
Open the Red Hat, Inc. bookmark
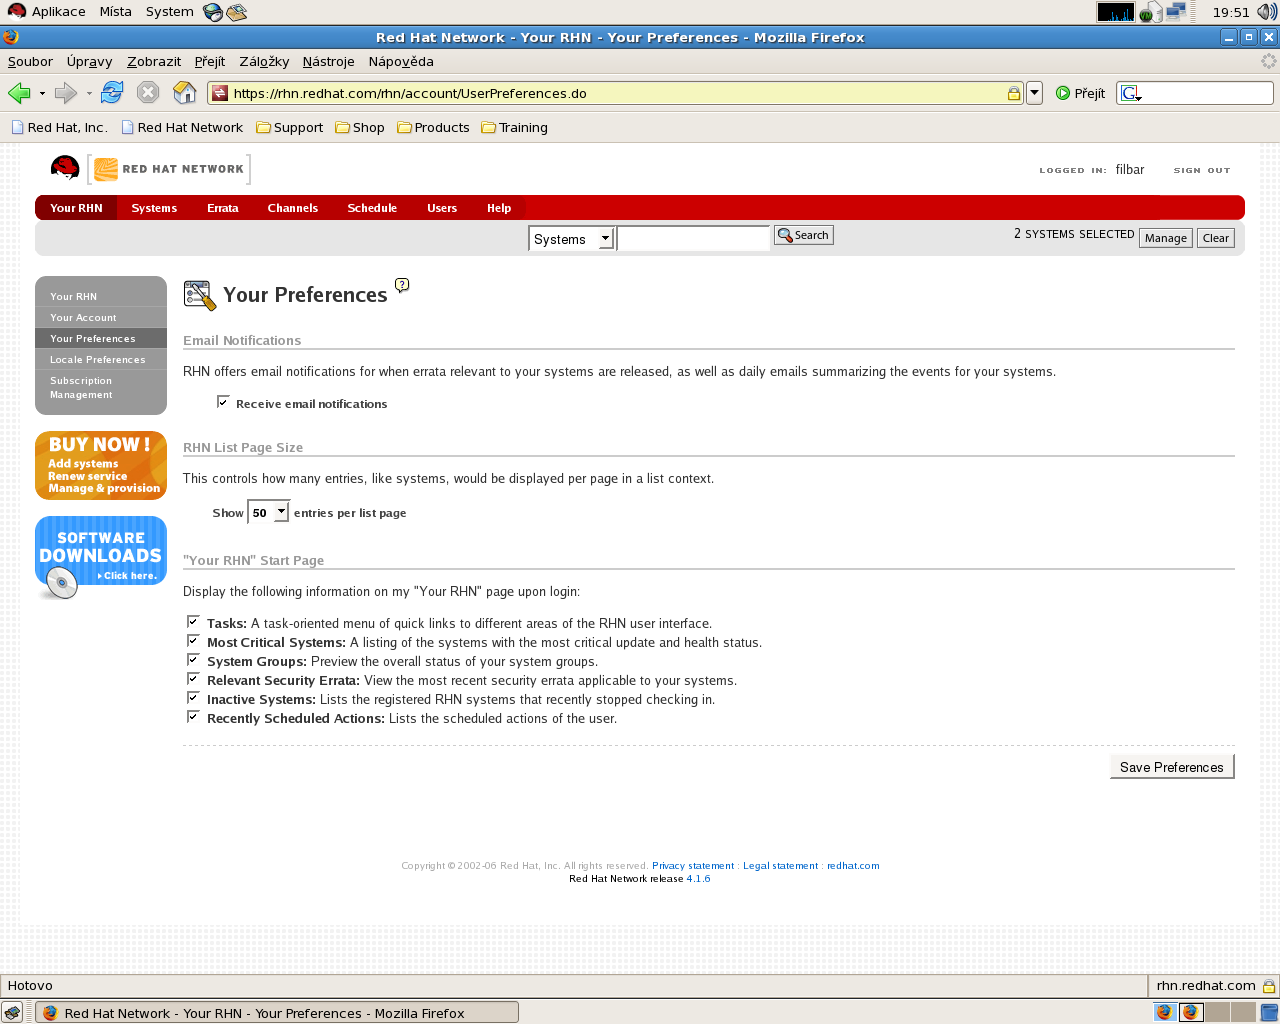pyautogui.click(x=59, y=127)
